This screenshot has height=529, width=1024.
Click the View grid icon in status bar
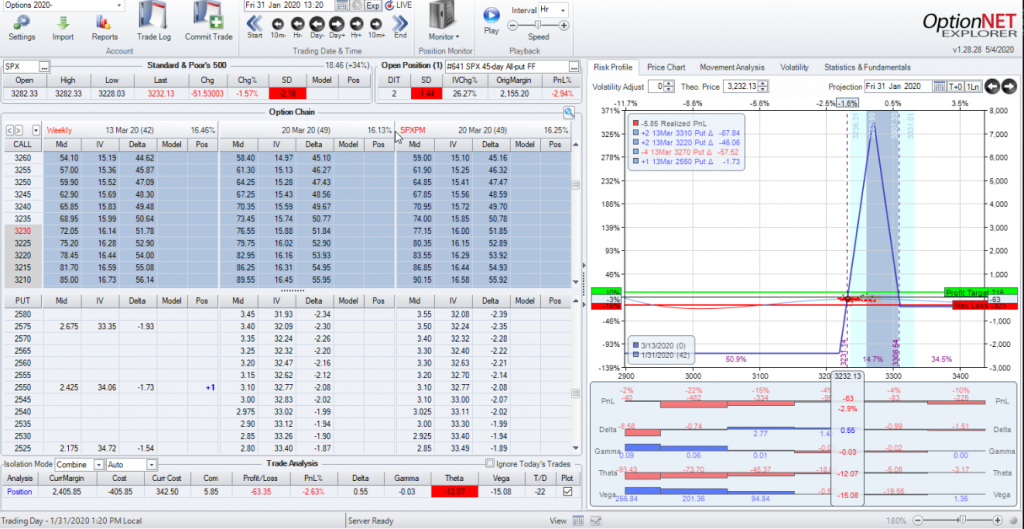click(577, 521)
